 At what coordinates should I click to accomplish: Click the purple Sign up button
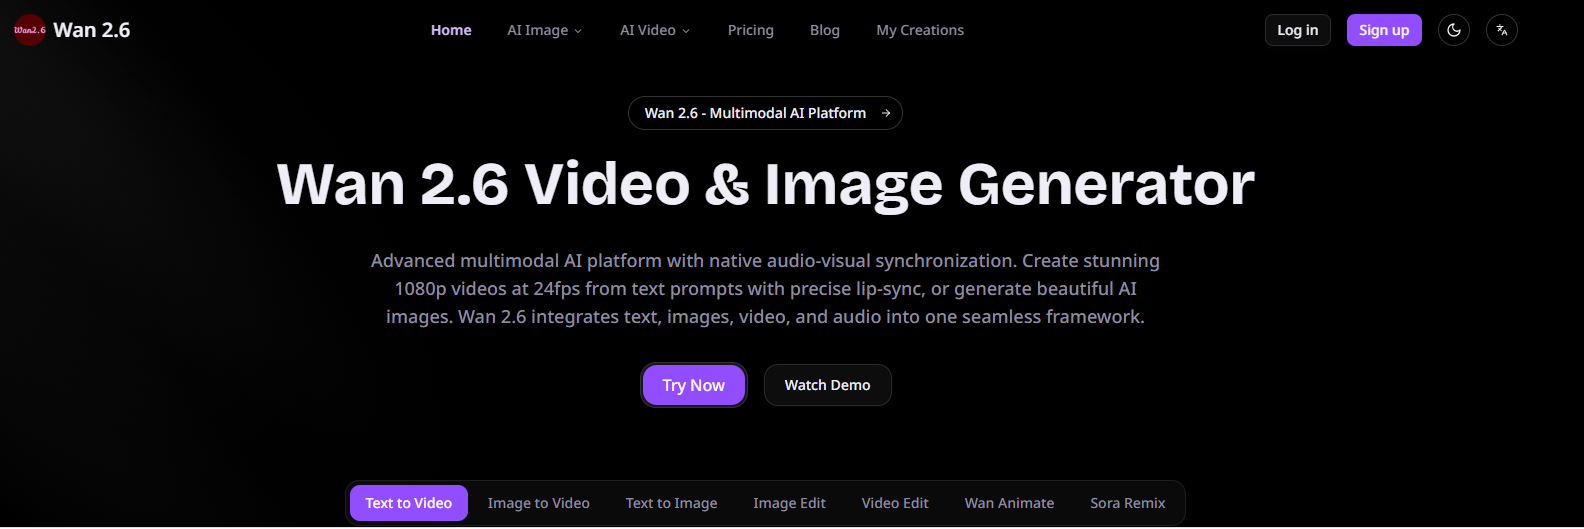(x=1383, y=30)
